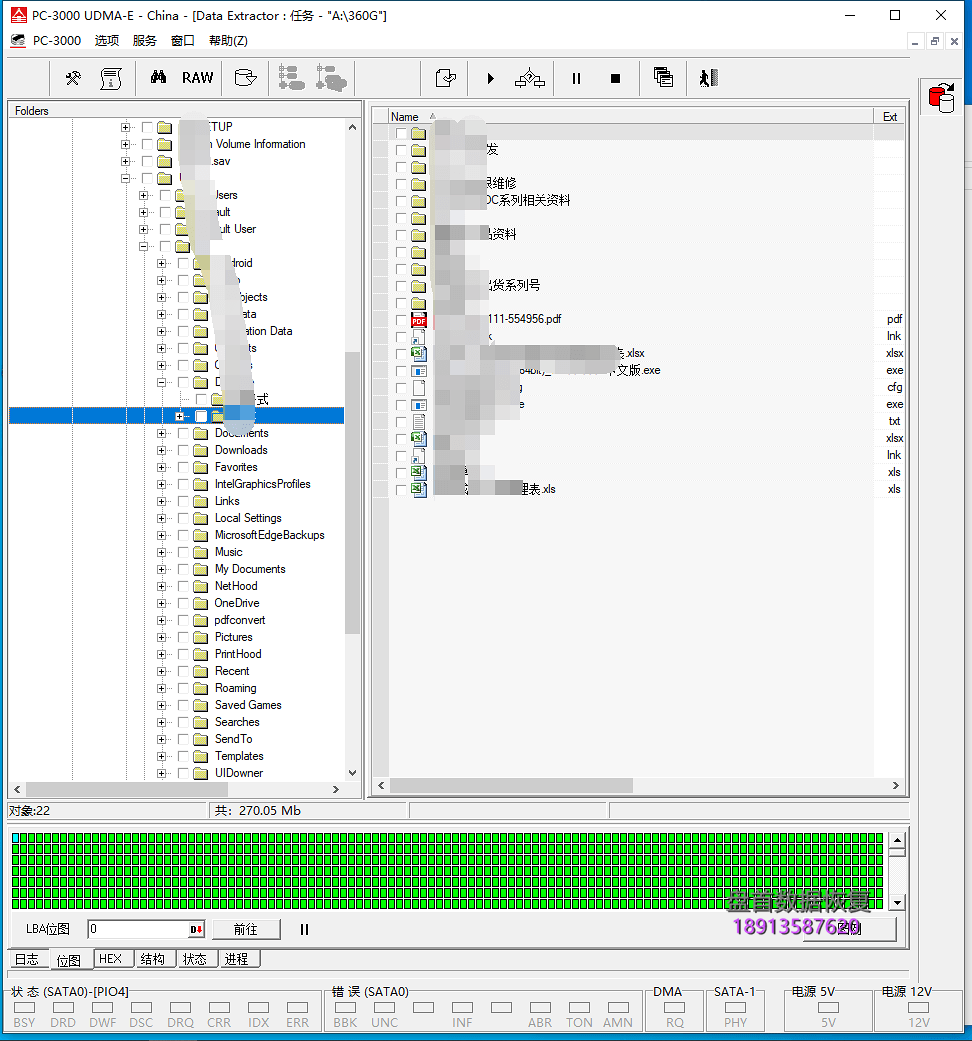Viewport: 972px width, 1041px height.
Task: Click the binoculars search icon
Action: coord(158,78)
